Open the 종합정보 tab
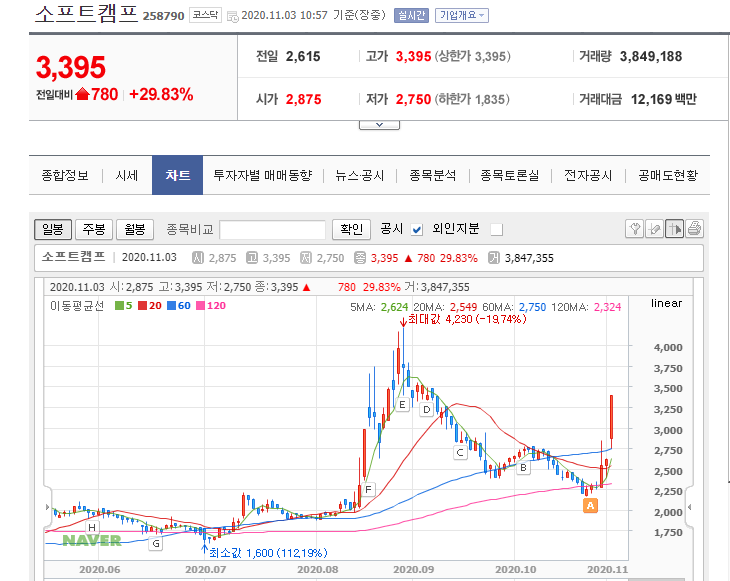The image size is (730, 581). [65, 176]
